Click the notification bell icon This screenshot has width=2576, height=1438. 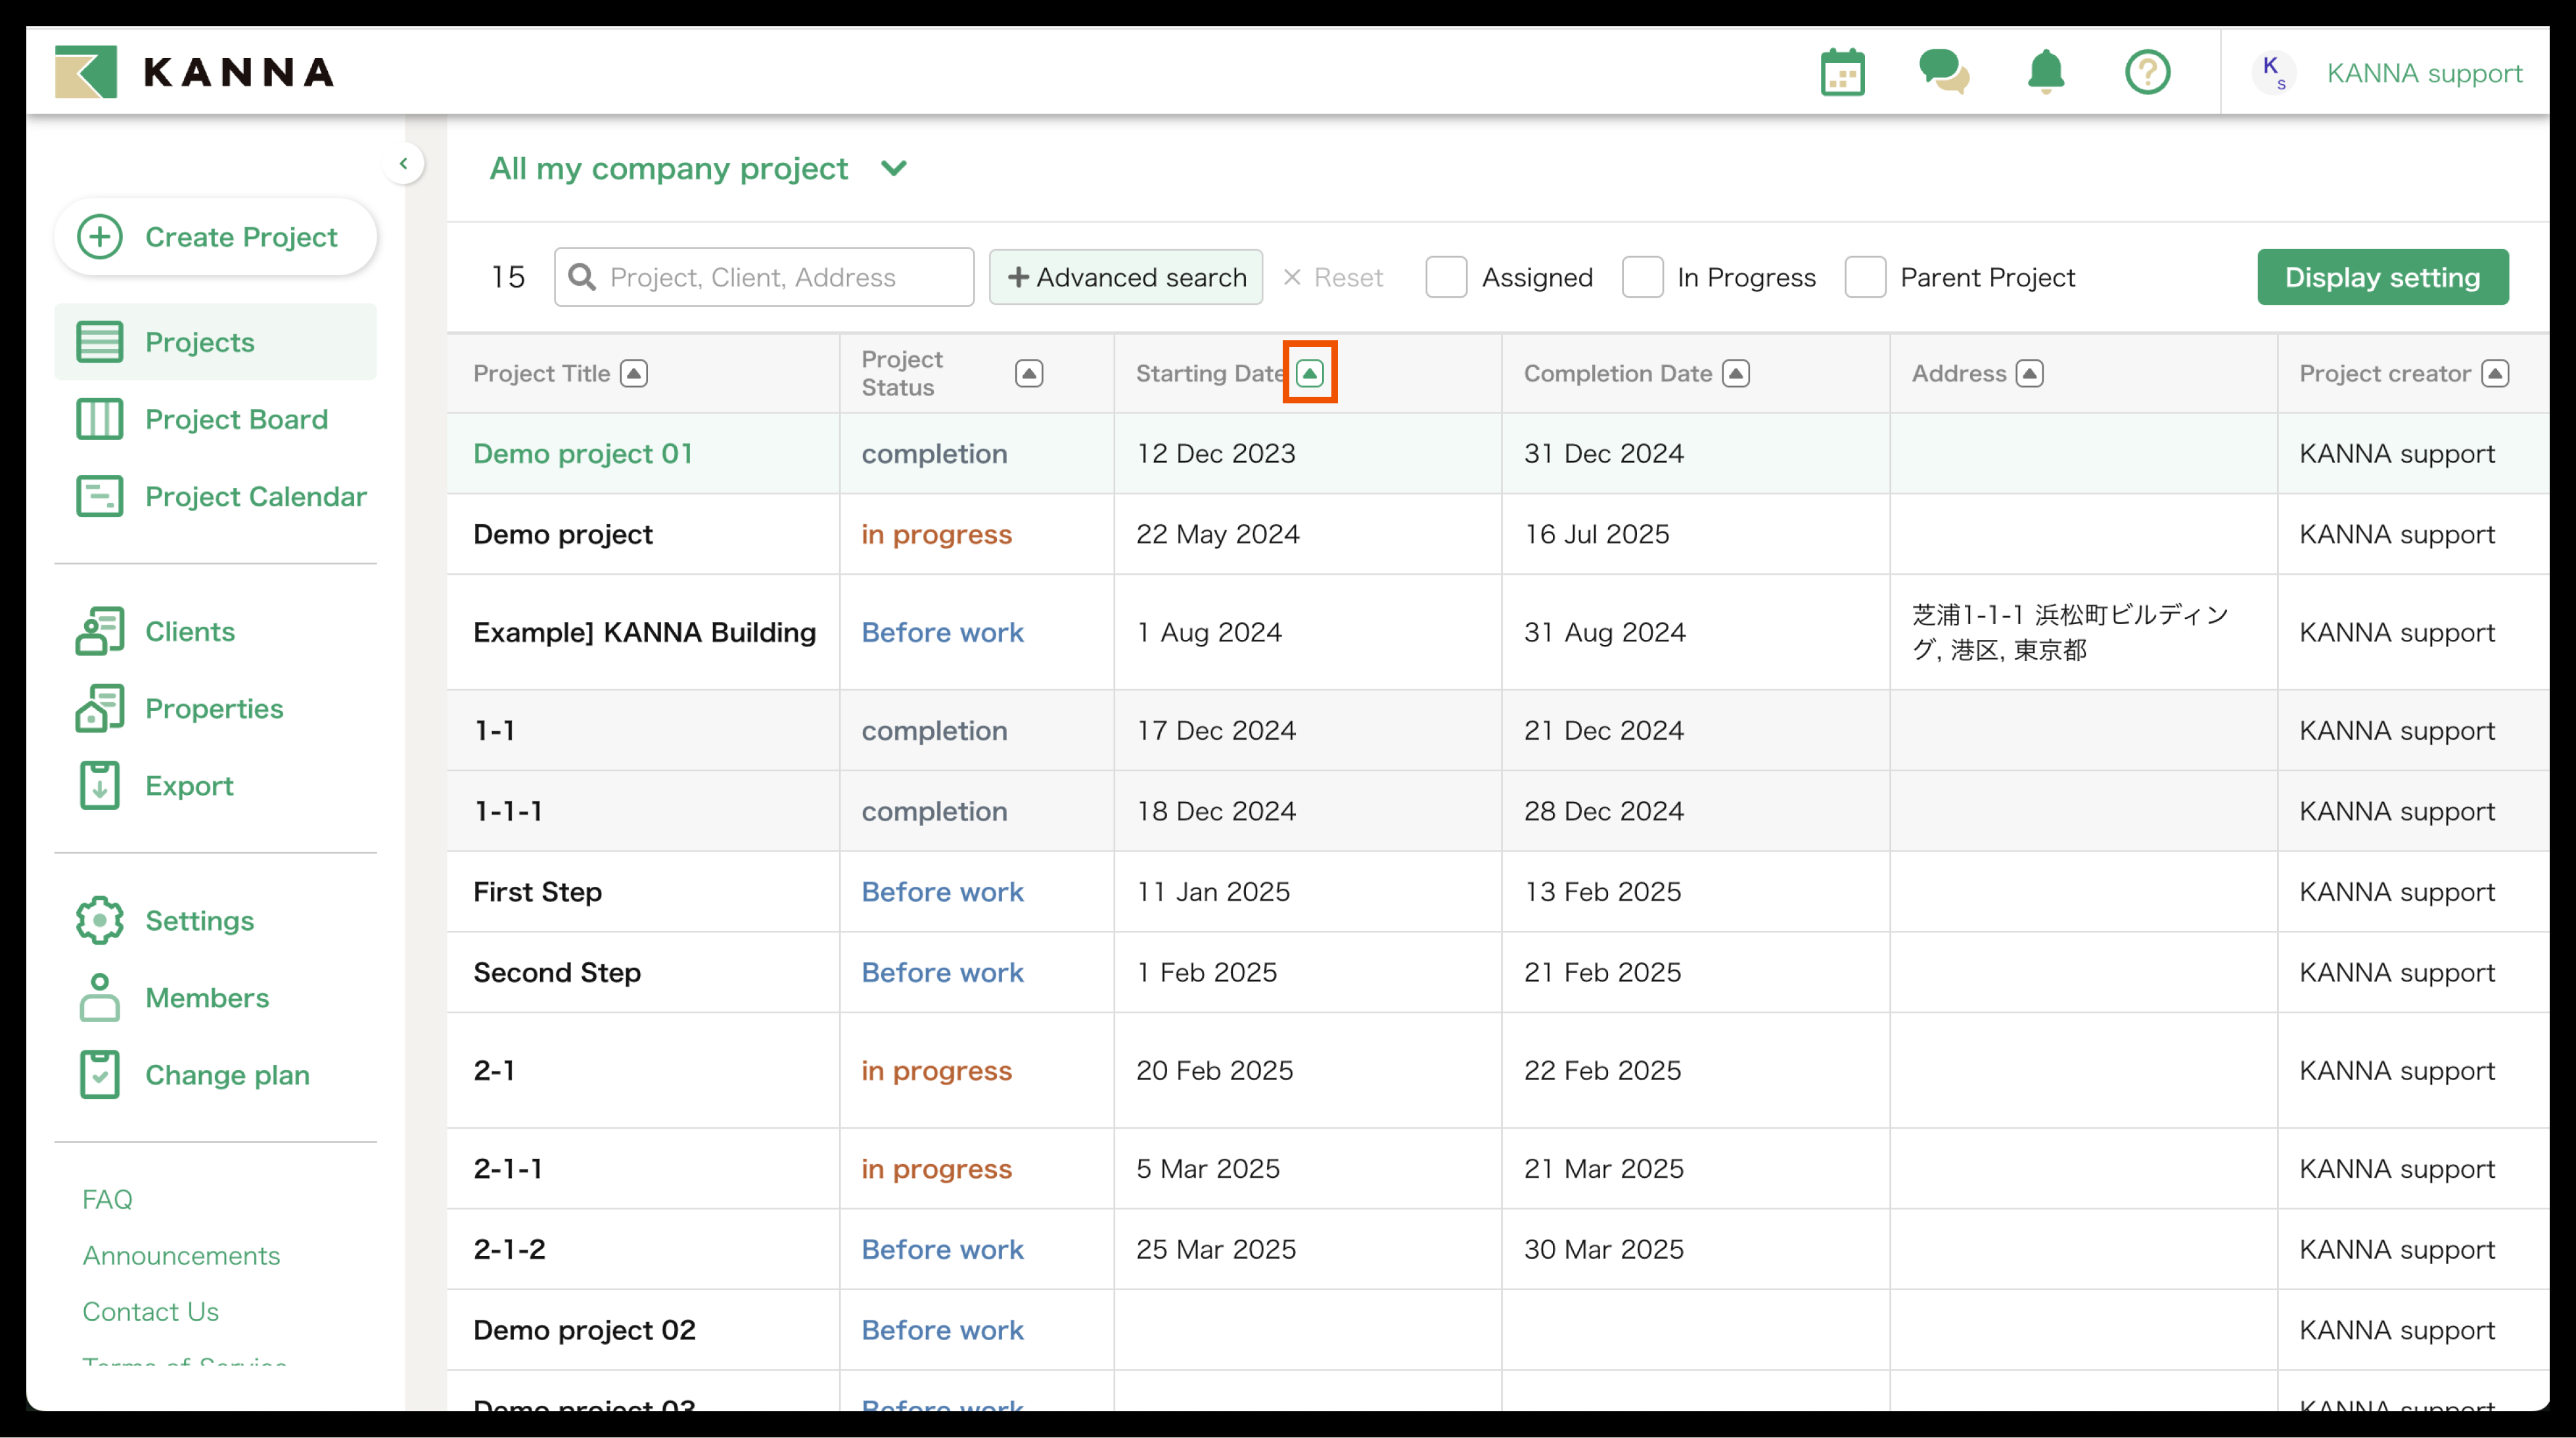coord(2045,73)
